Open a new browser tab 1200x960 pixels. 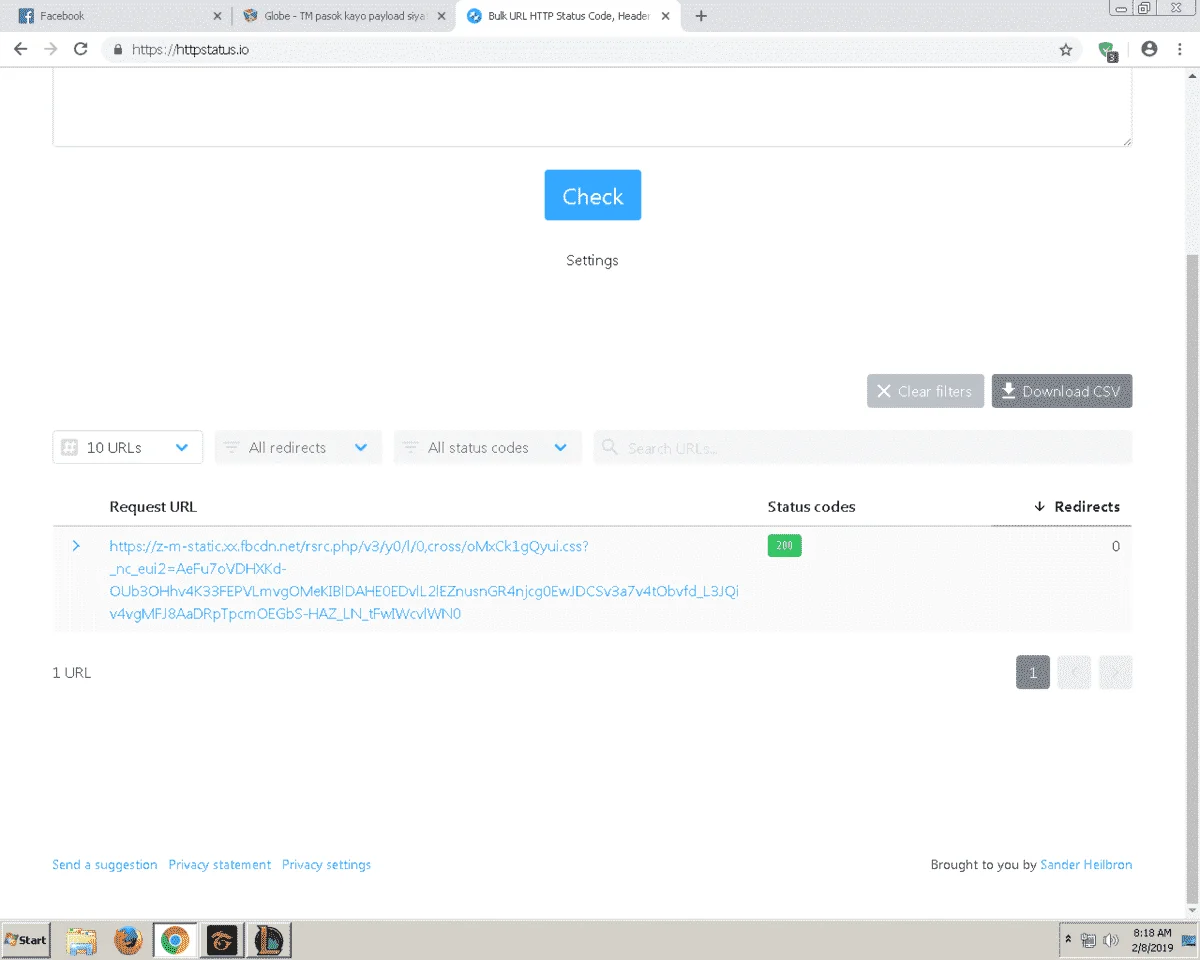pyautogui.click(x=701, y=16)
